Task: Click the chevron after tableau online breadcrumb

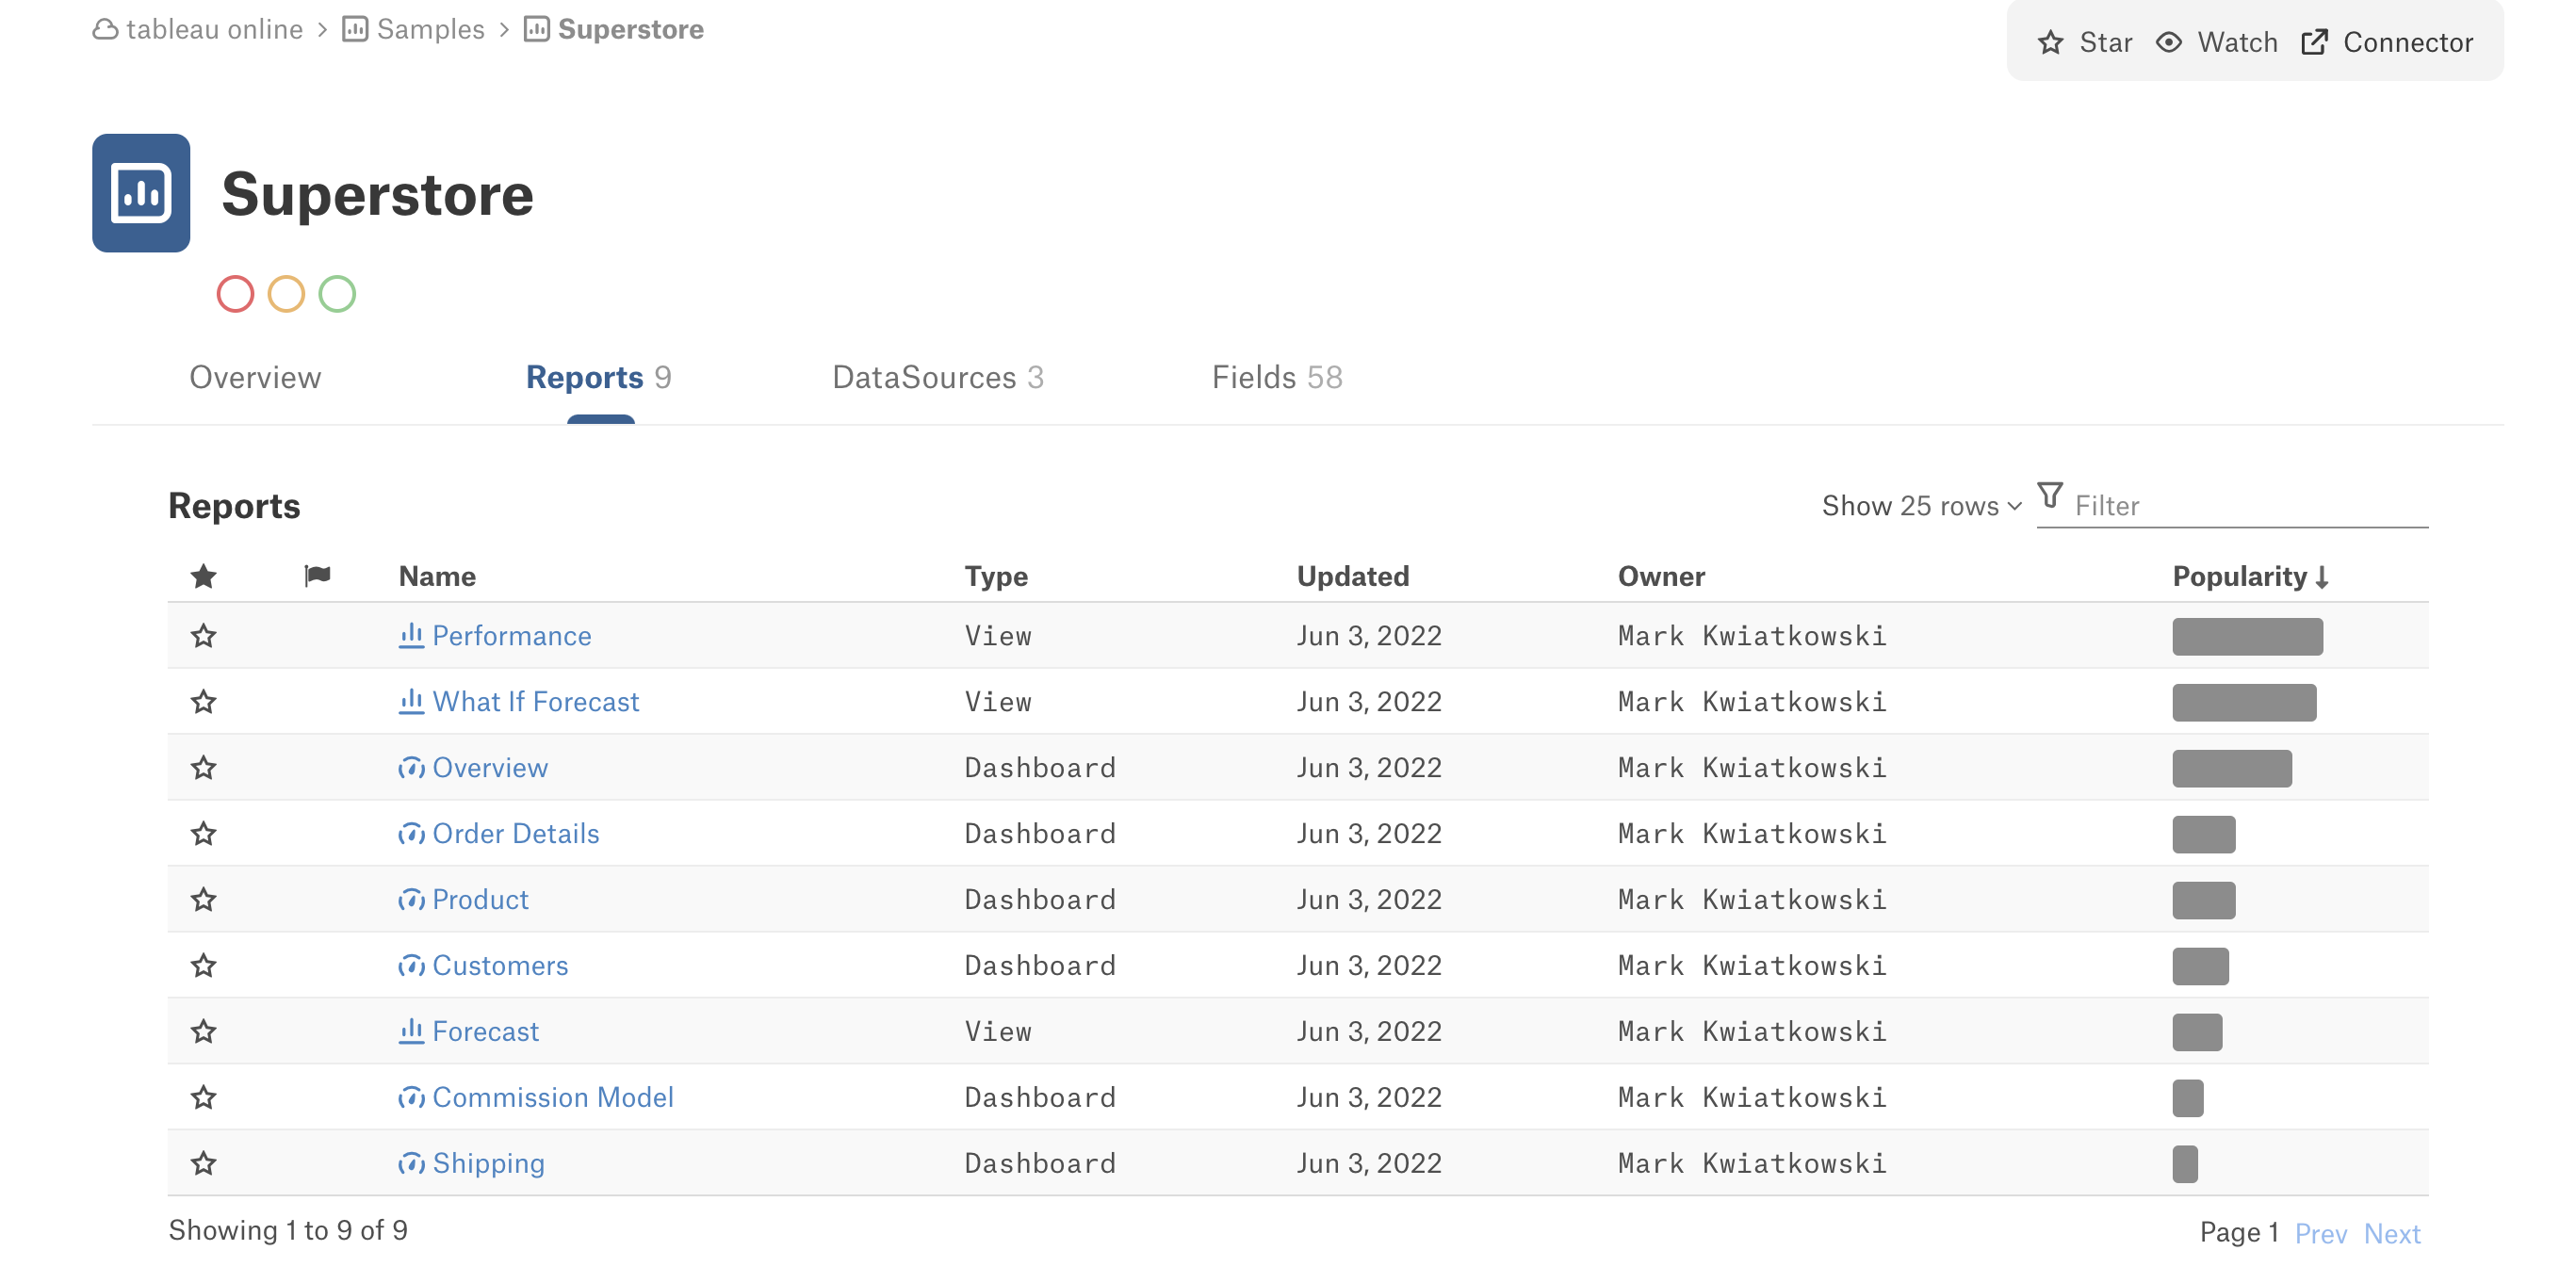Action: [322, 30]
